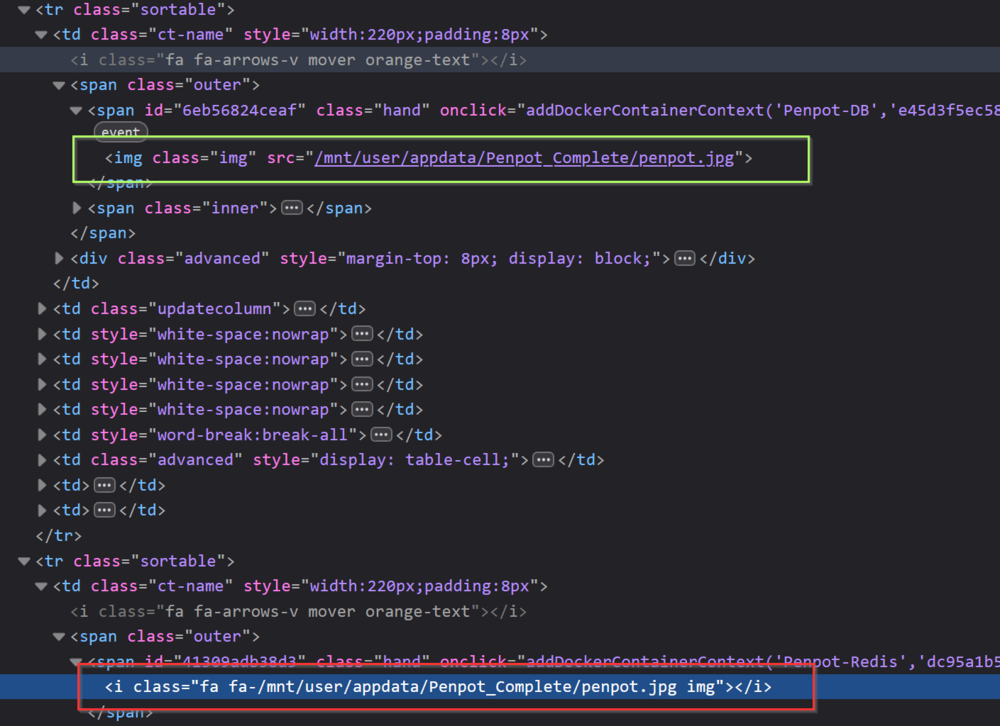Click the ellipsis badge in td advanced table-cell
The height and width of the screenshot is (726, 1000).
[x=543, y=460]
